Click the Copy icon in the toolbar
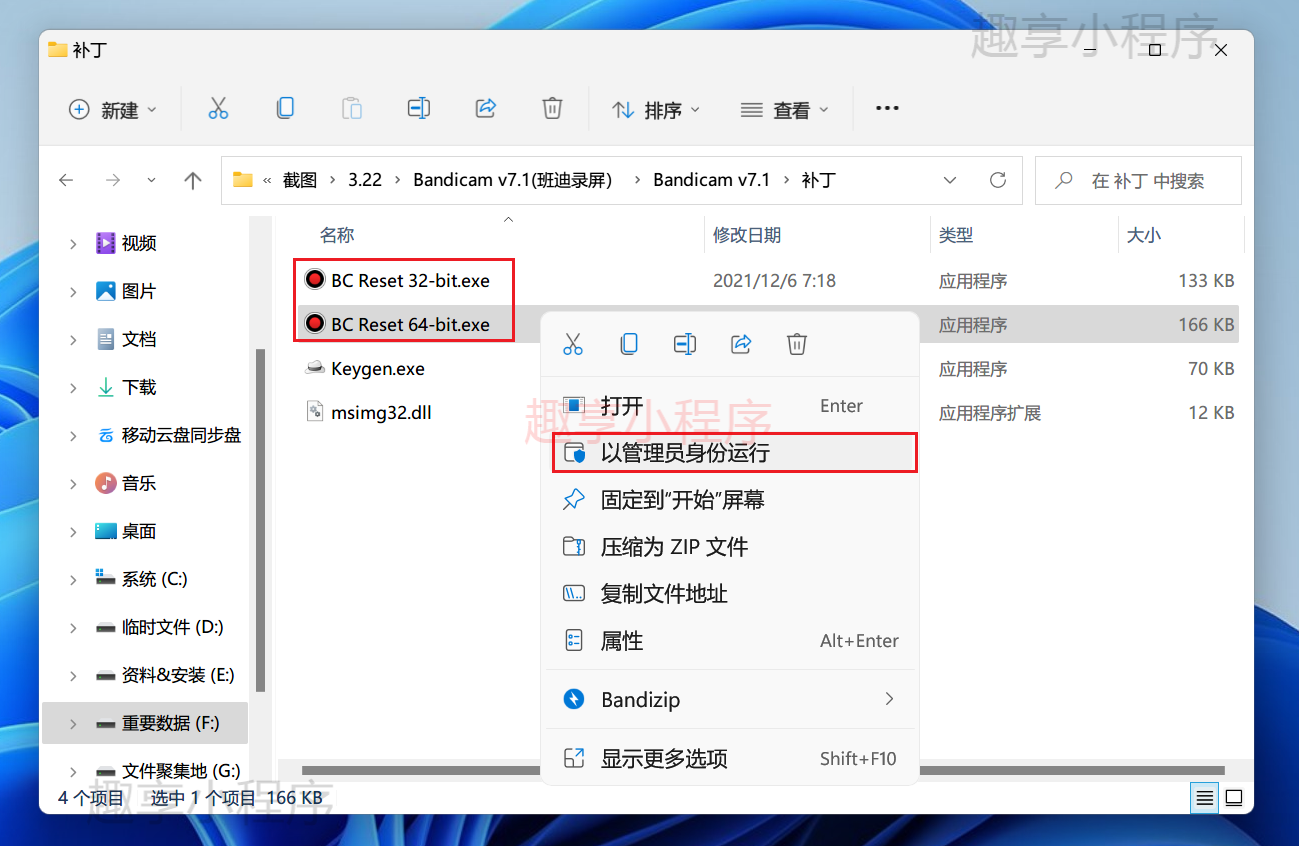The image size is (1299, 846). click(x=285, y=109)
